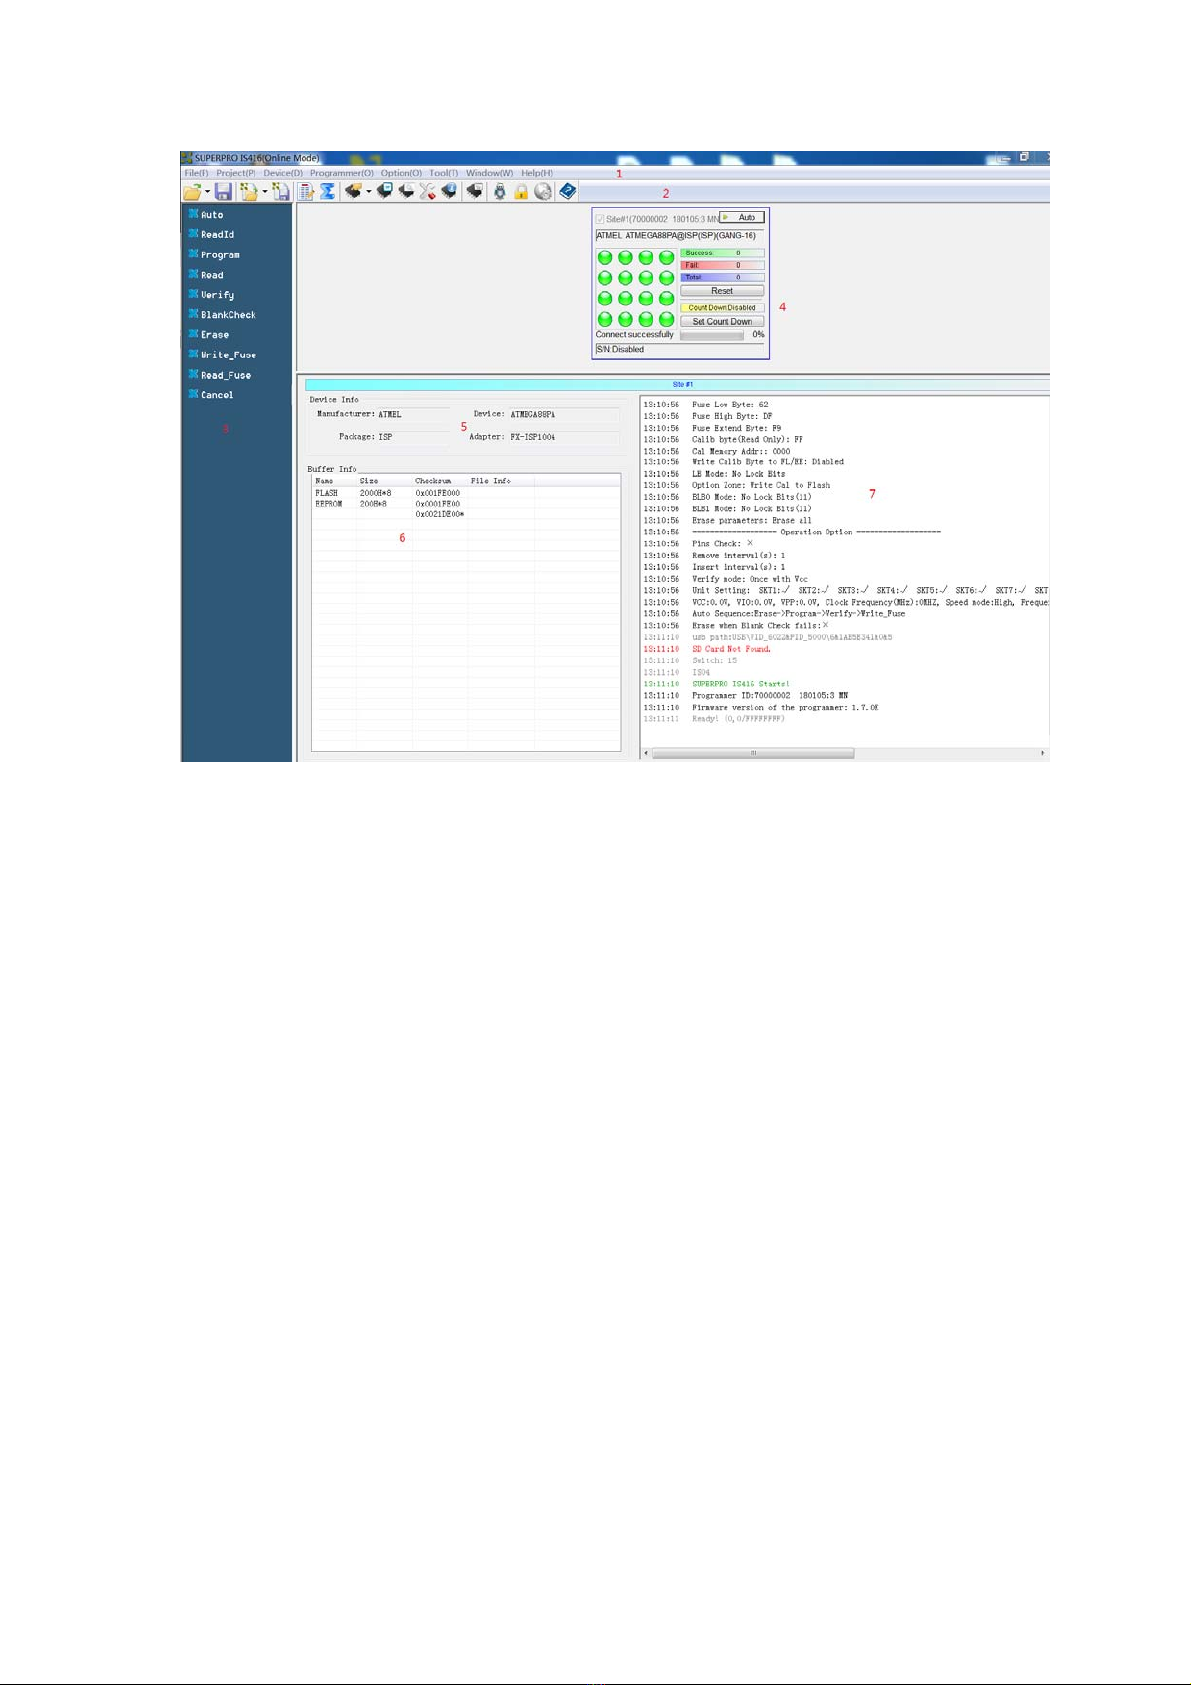Click the ATMEL ATMEGA88PA@ISP device field
1191x1685 pixels.
click(x=679, y=236)
